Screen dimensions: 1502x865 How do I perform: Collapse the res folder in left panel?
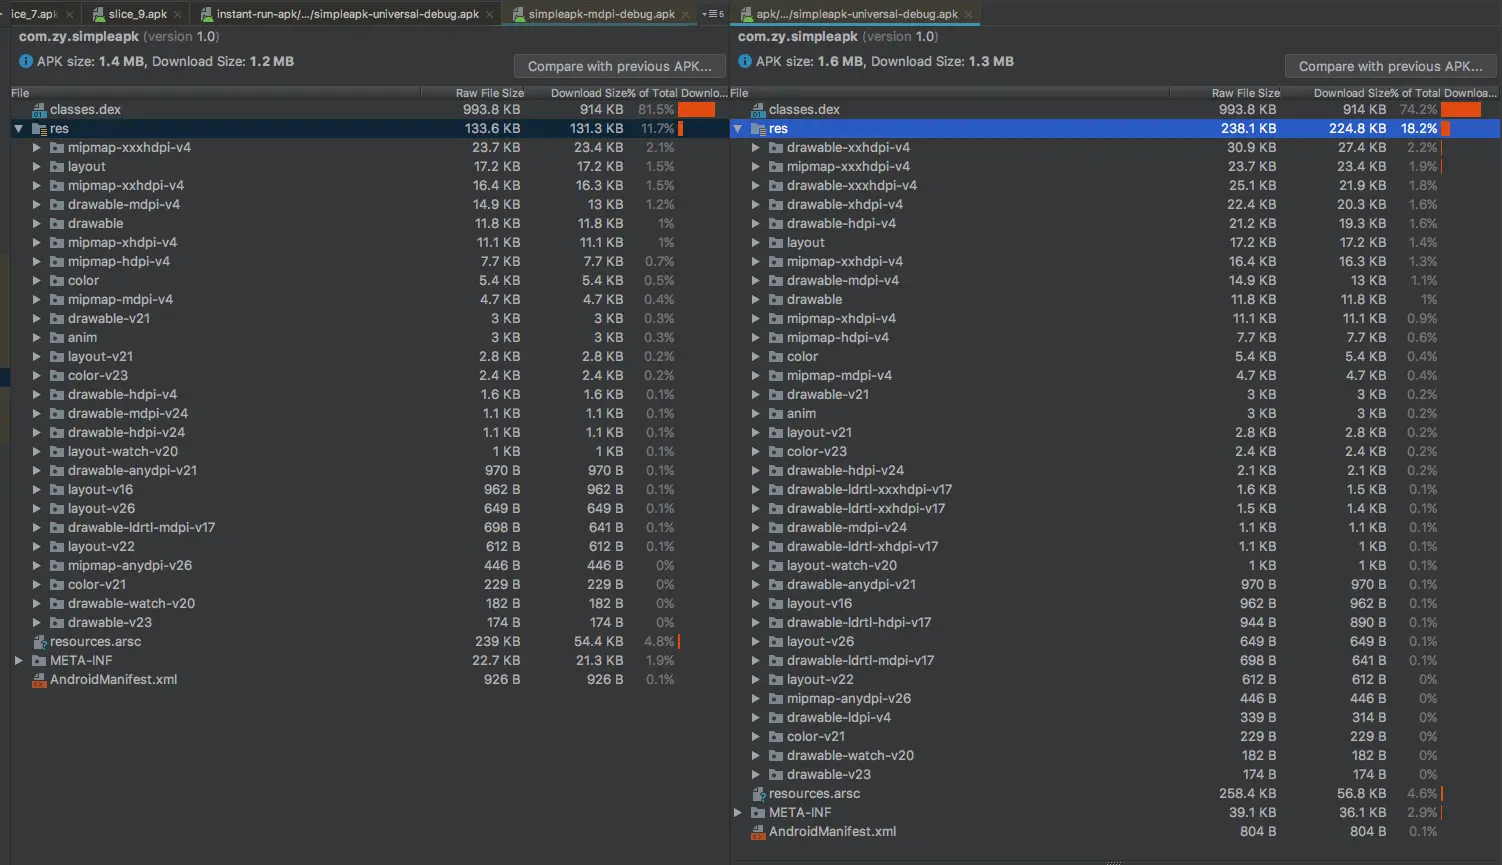coord(18,128)
